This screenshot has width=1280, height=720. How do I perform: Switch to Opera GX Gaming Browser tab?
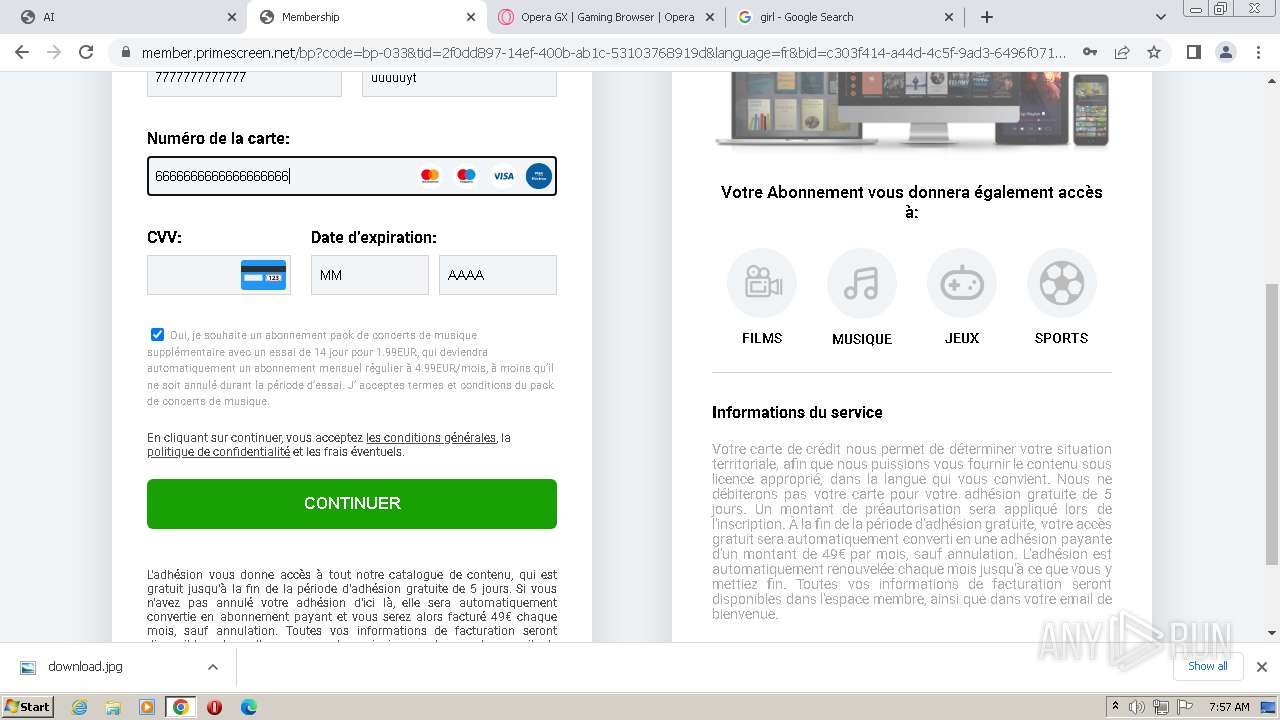(x=607, y=17)
